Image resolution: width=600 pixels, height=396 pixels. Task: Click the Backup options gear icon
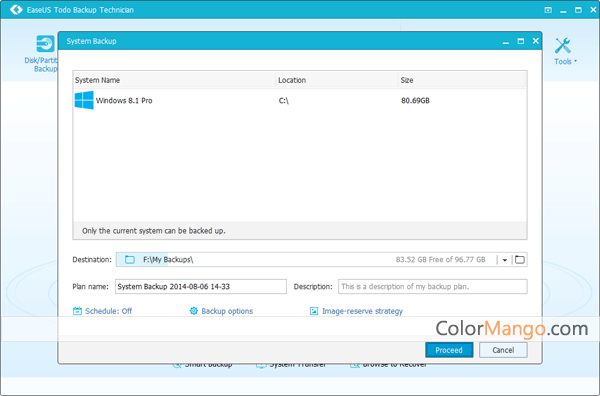(x=194, y=311)
